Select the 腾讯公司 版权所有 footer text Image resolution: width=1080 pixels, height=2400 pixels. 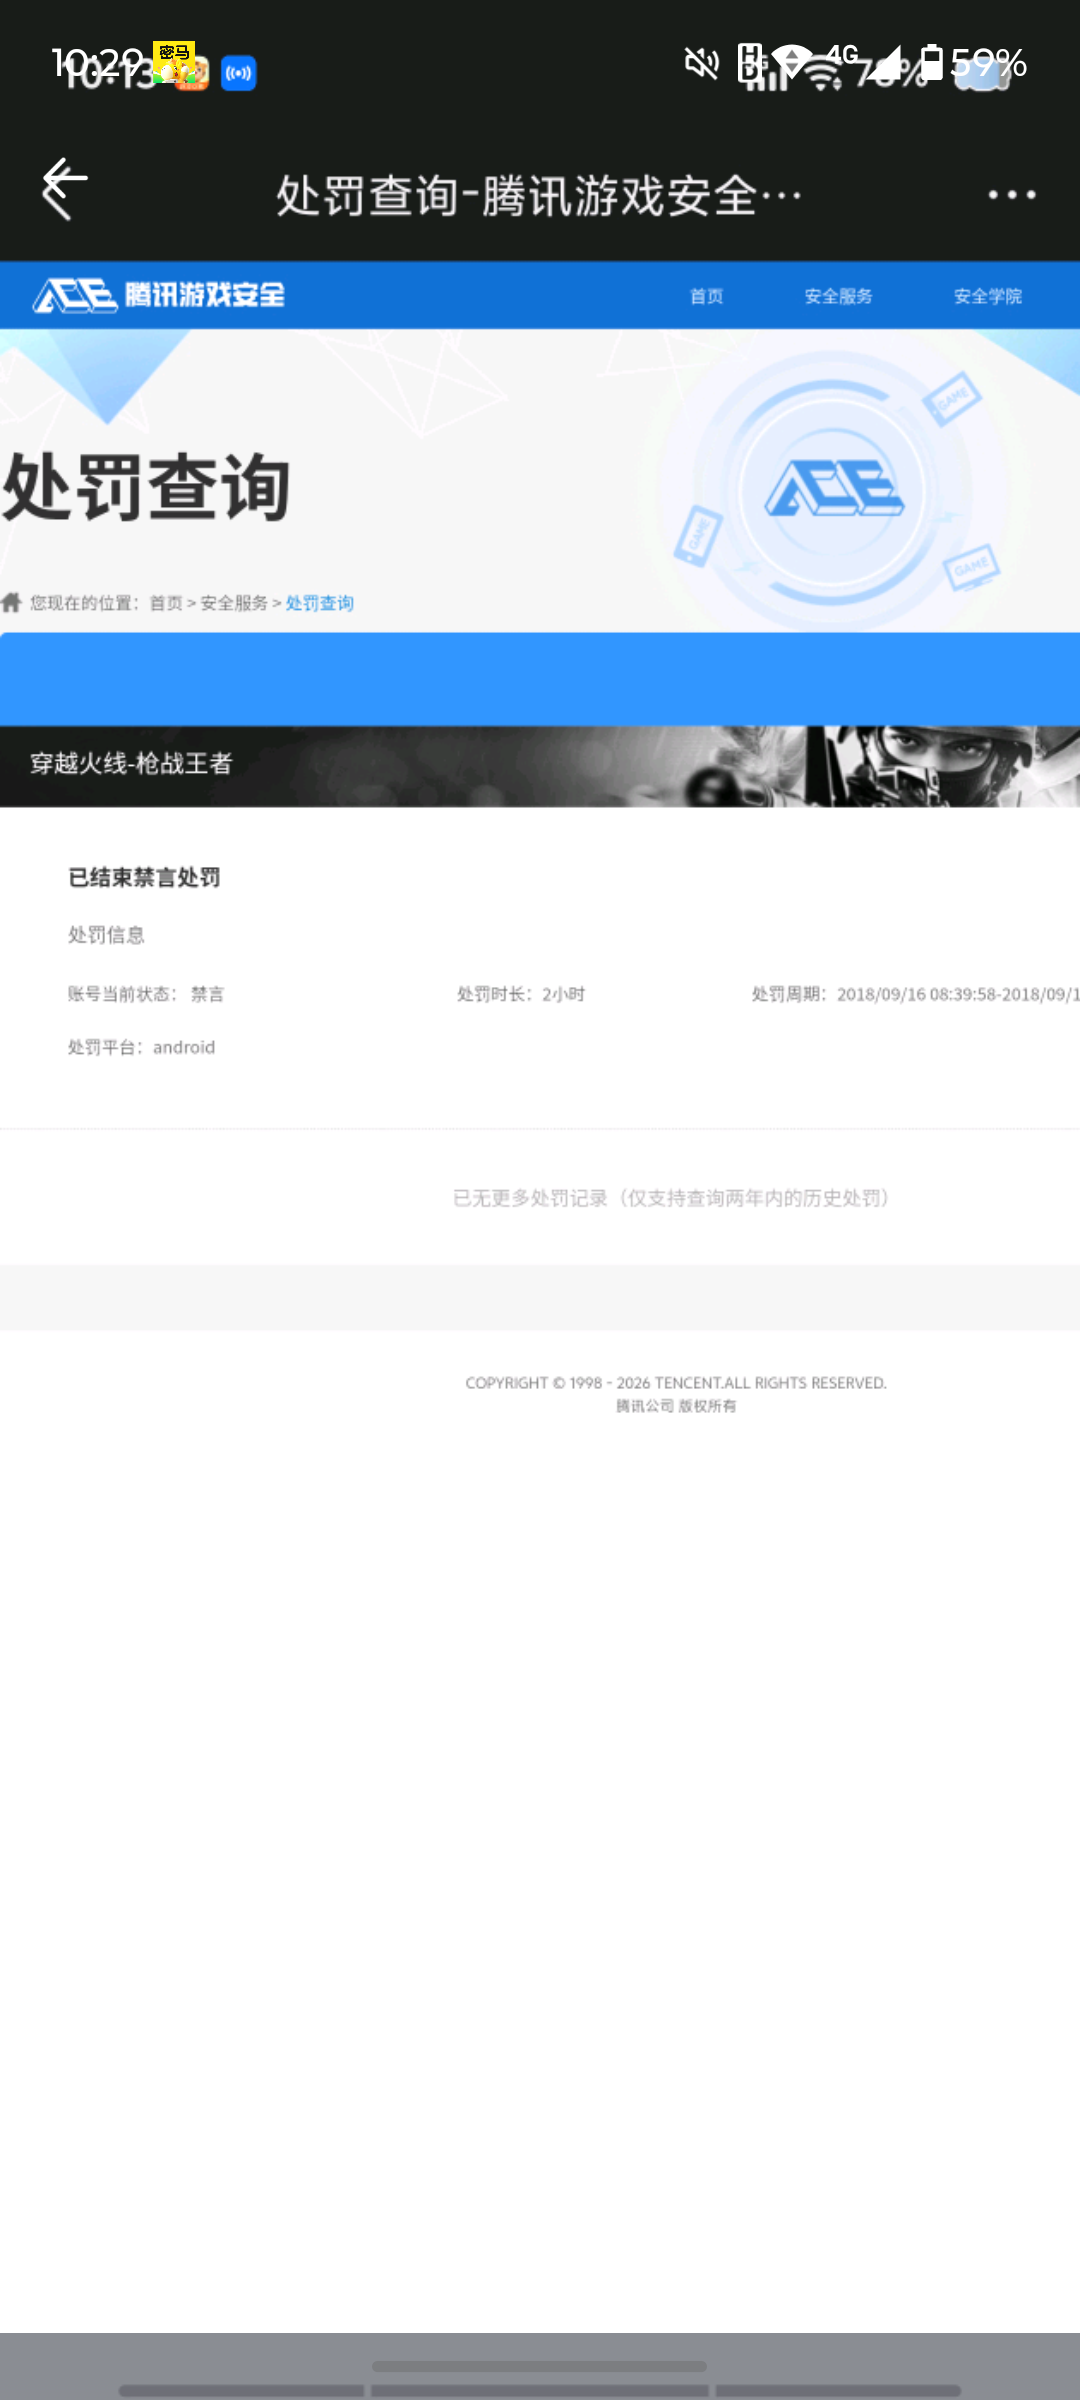[676, 1406]
